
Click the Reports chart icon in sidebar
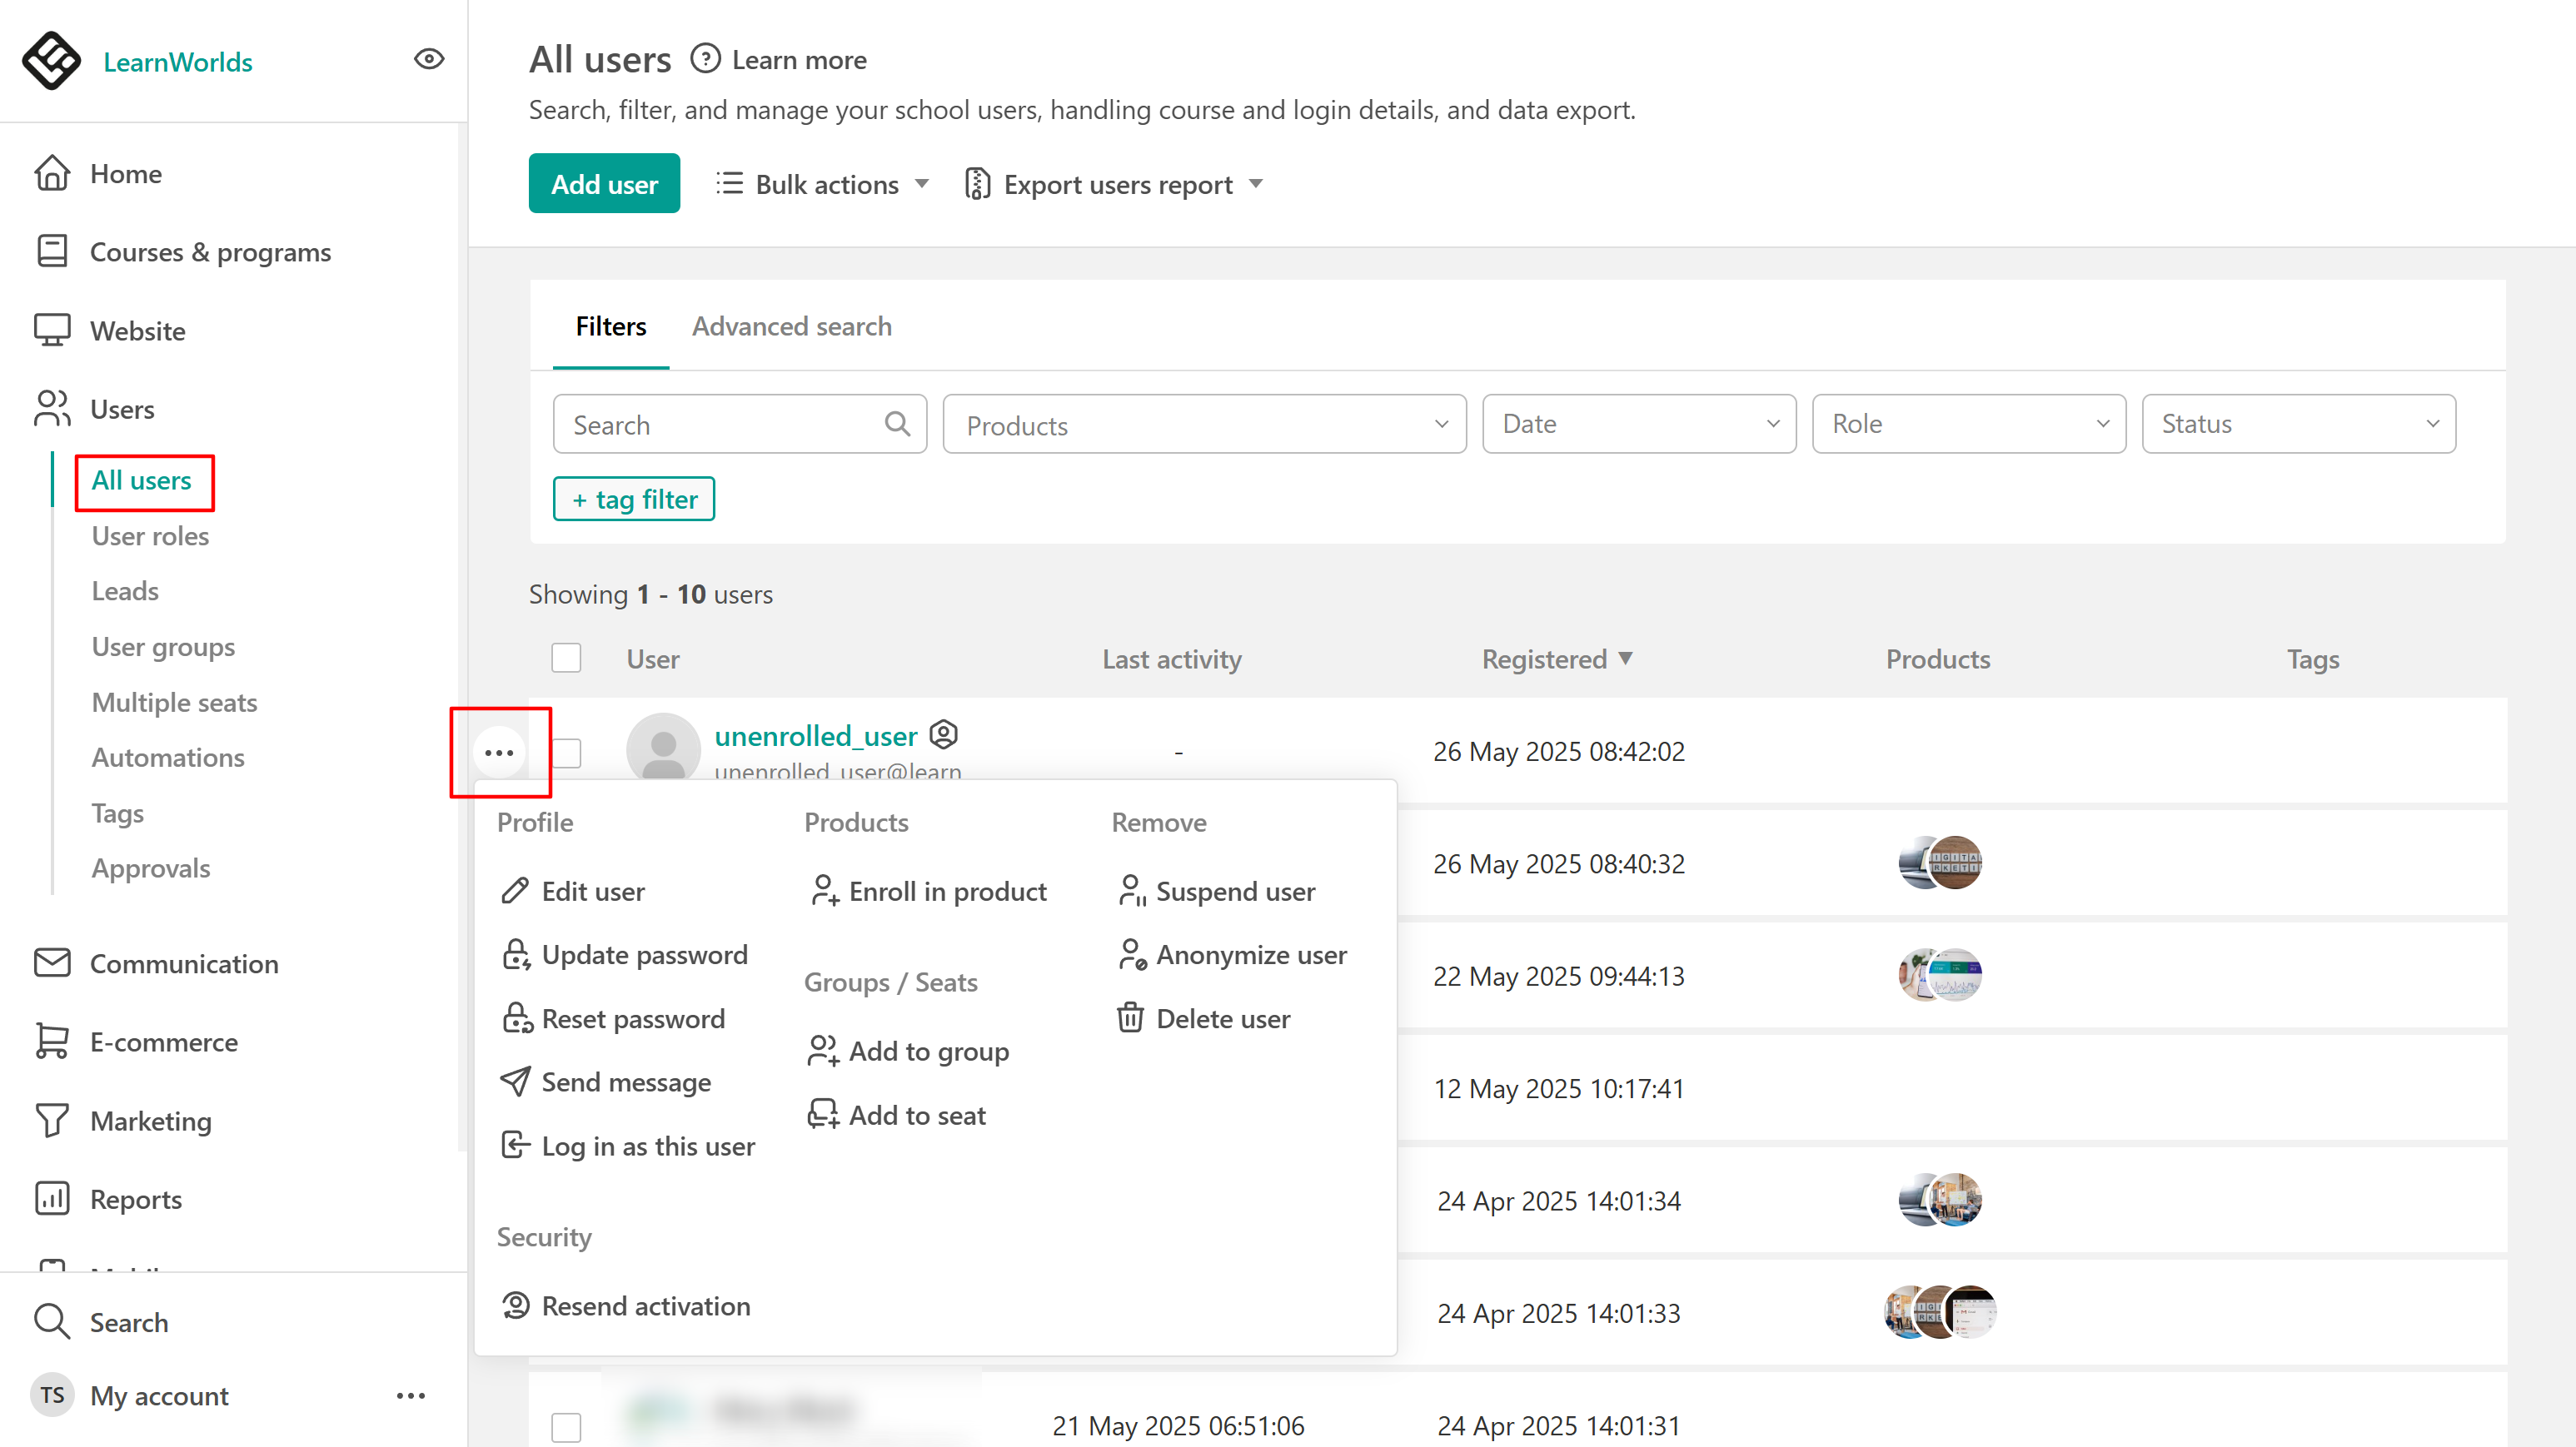coord(52,1198)
